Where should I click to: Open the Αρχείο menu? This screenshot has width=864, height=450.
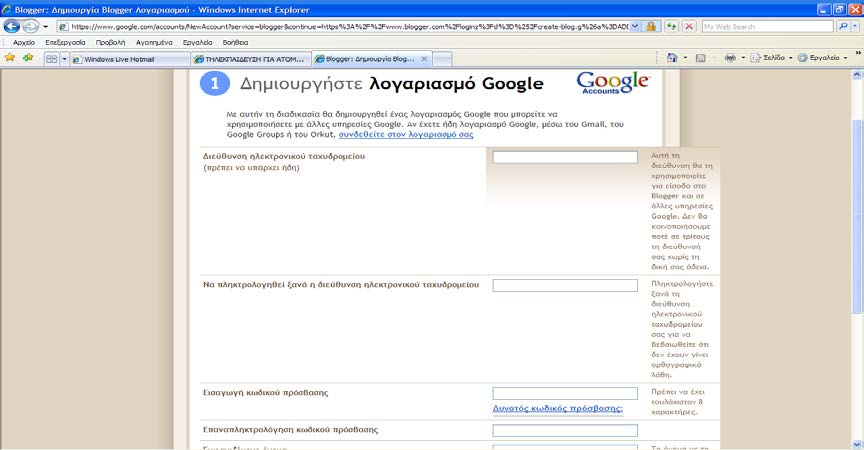(x=24, y=42)
